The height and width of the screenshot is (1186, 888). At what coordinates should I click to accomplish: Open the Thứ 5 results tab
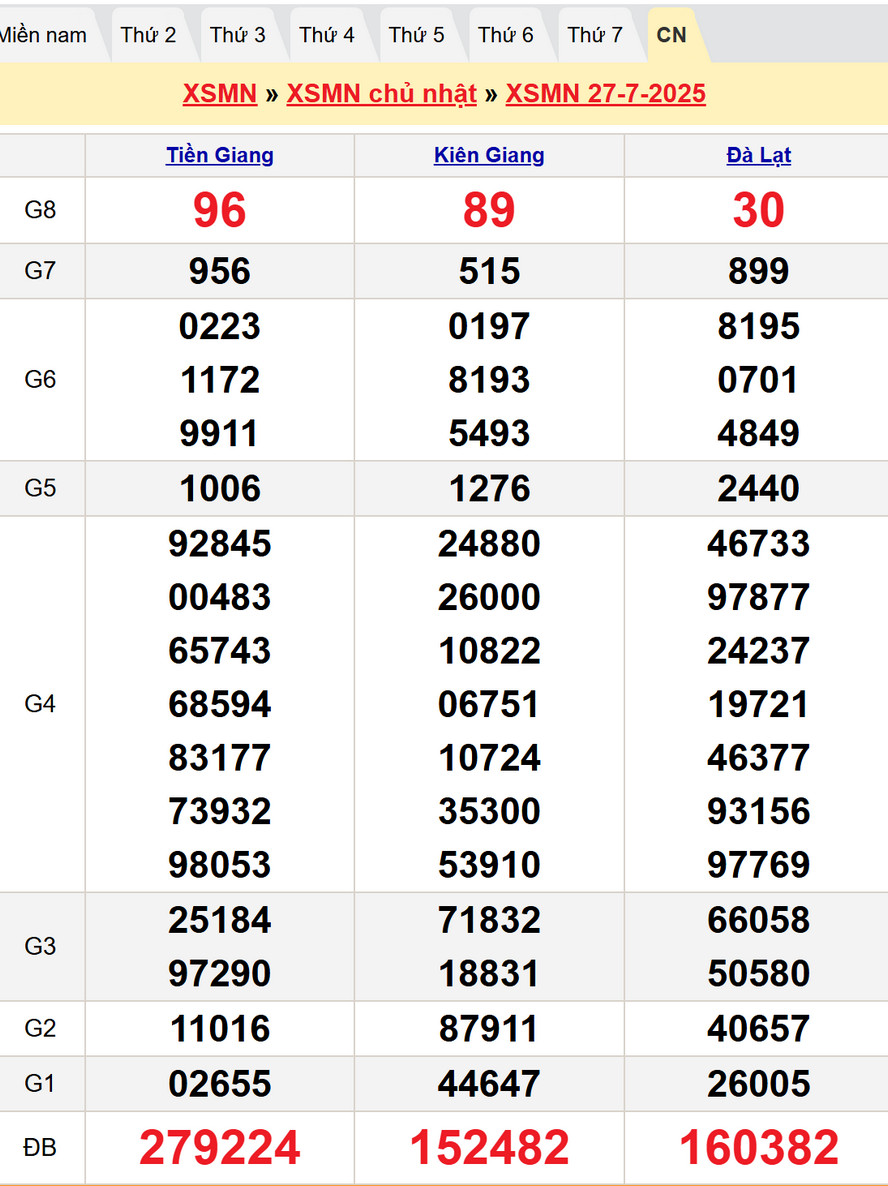pyautogui.click(x=417, y=35)
